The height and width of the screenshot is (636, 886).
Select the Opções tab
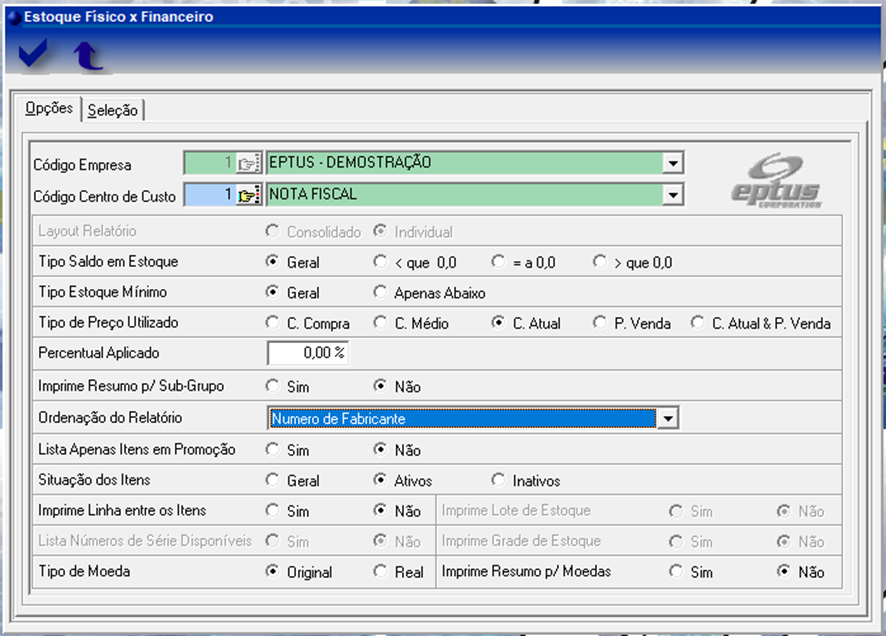[49, 108]
